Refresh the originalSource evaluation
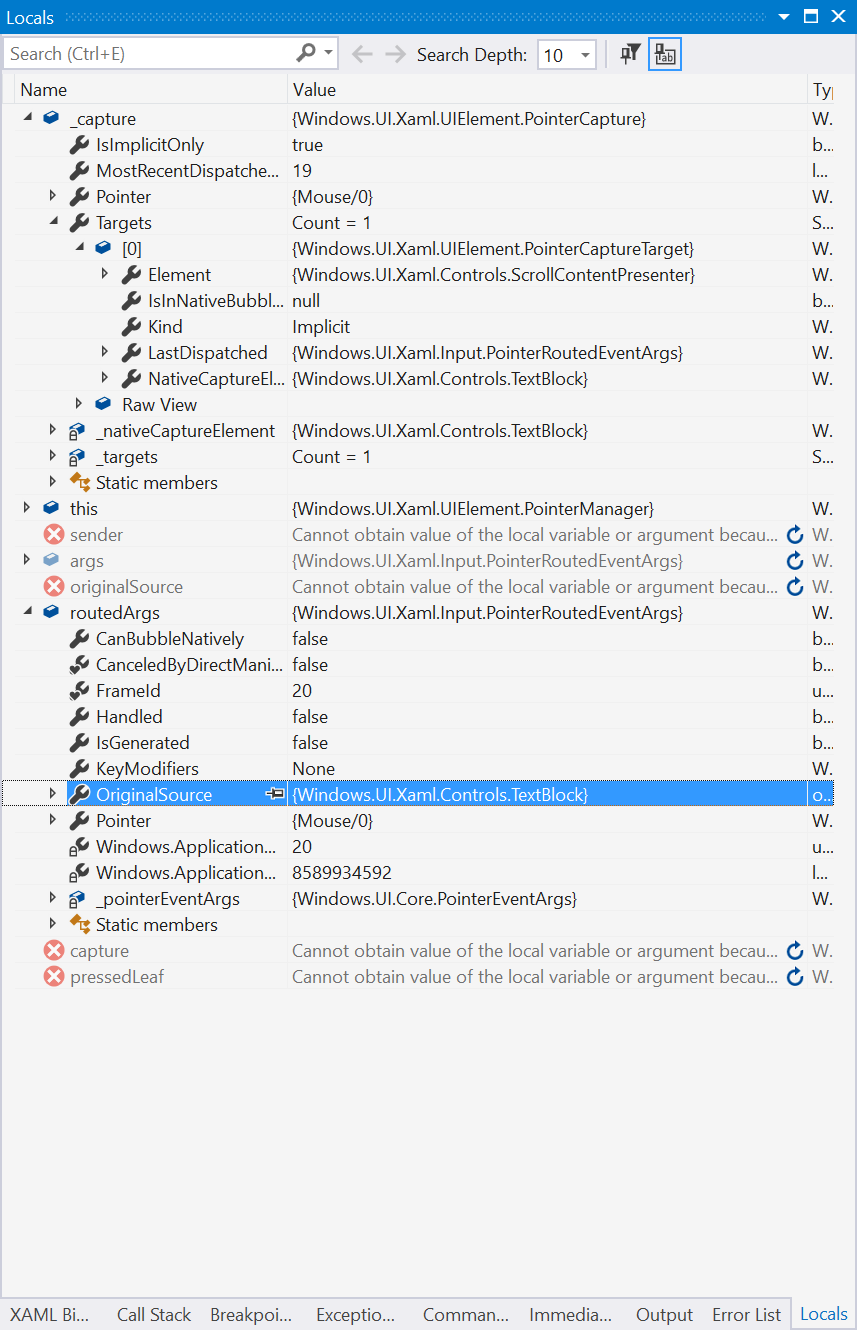This screenshot has height=1330, width=857. point(795,586)
